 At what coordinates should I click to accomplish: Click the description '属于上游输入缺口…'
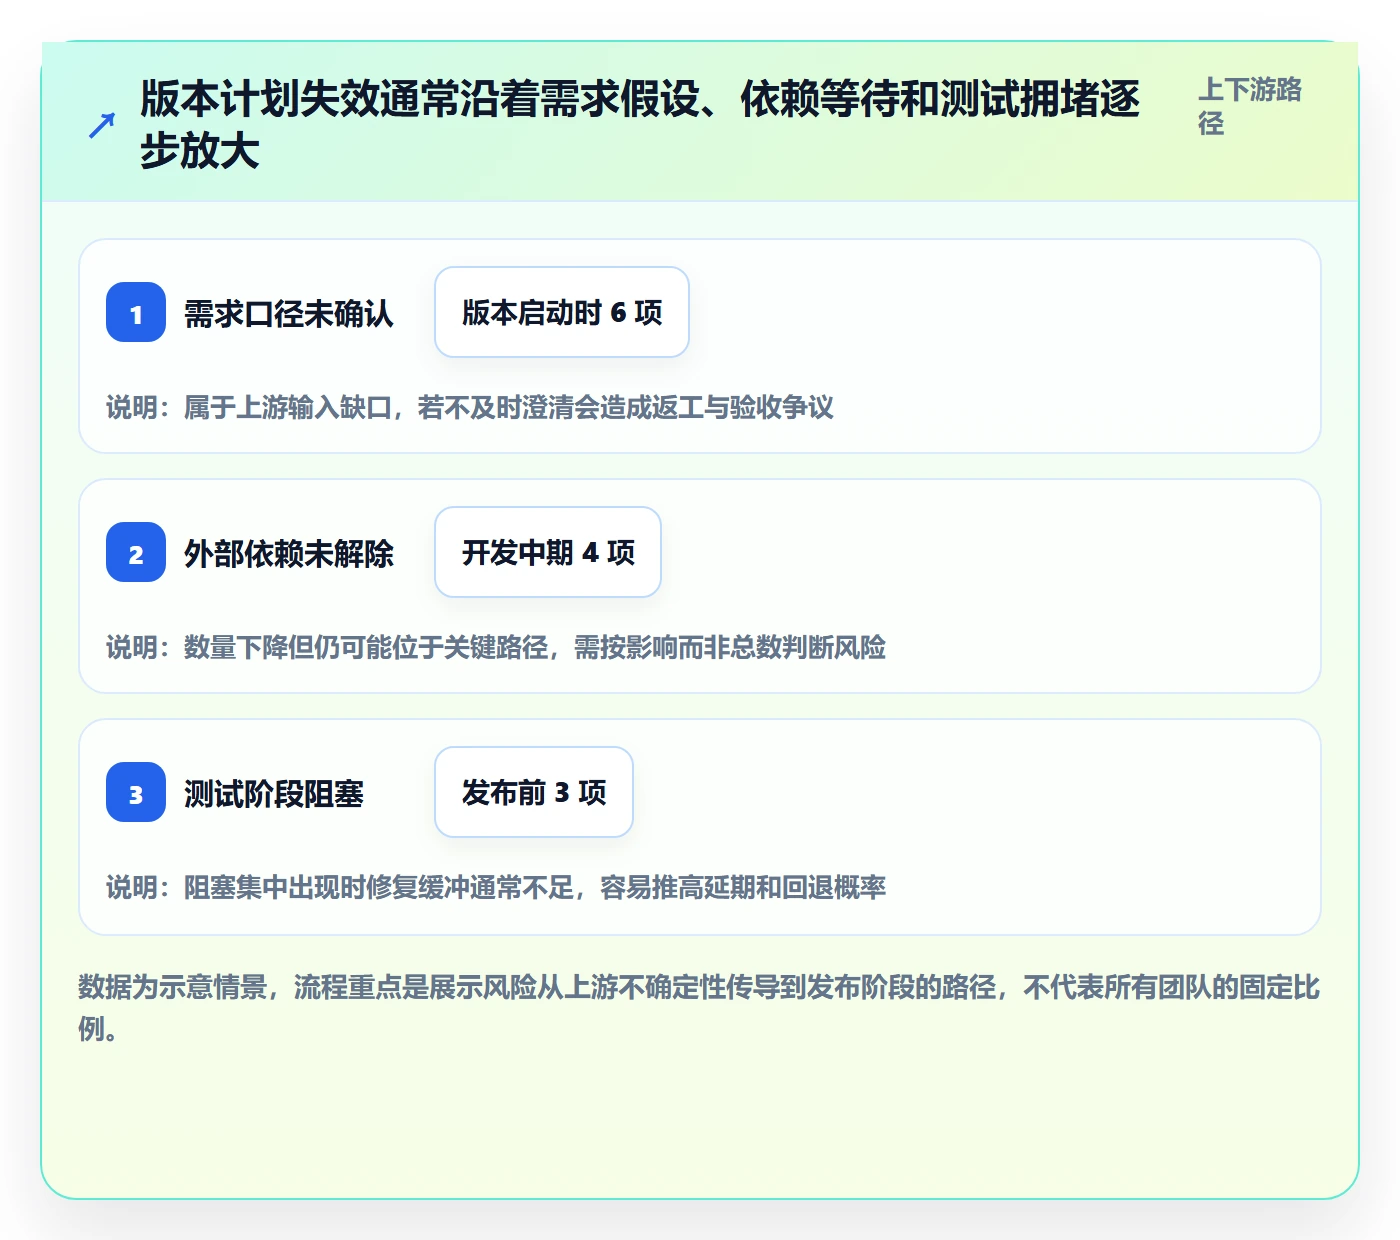pos(470,407)
